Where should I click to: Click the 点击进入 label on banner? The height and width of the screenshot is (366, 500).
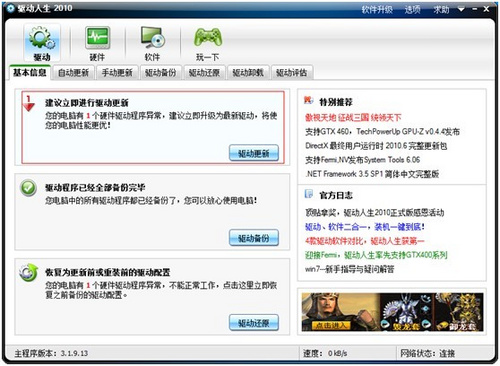[331, 325]
